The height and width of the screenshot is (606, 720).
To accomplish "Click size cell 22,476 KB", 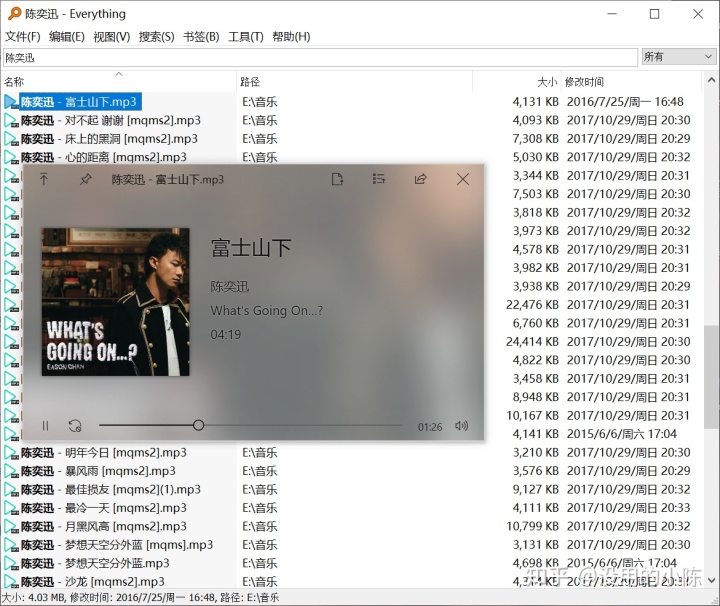I will (532, 305).
